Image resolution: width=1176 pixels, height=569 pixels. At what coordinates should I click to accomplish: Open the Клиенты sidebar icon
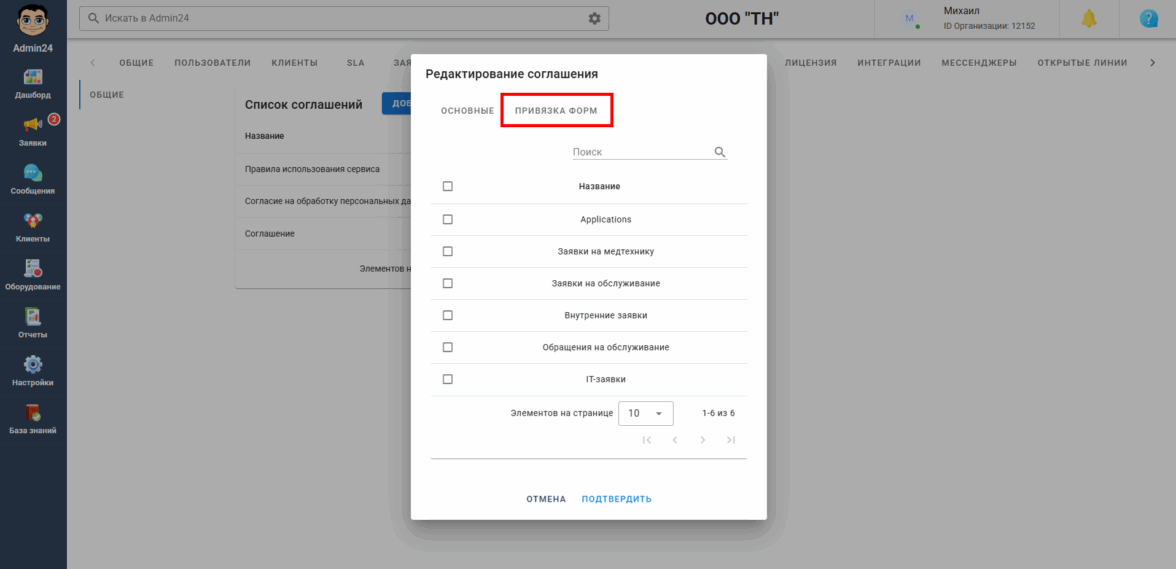tap(33, 221)
